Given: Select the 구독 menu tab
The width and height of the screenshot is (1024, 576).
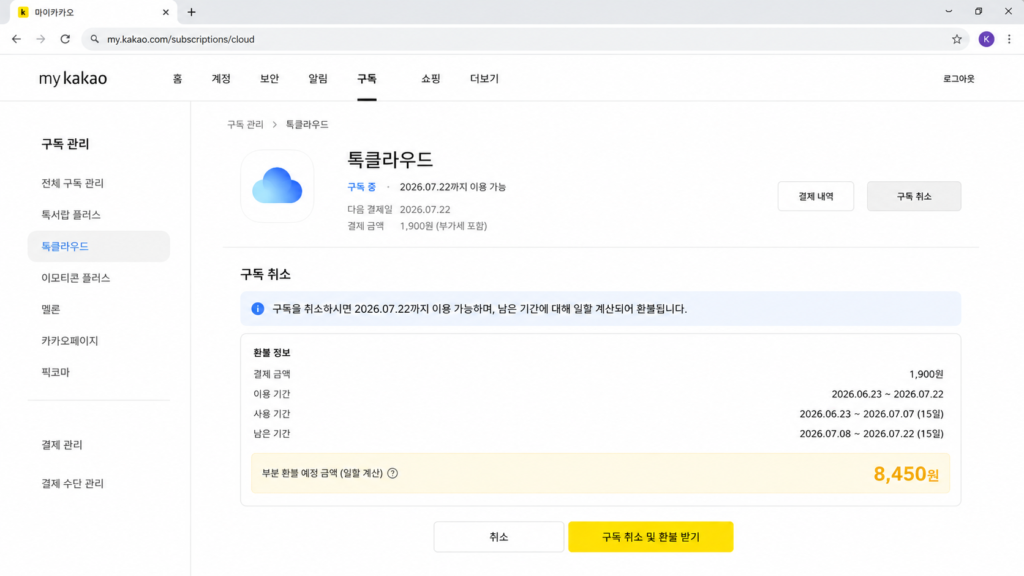Looking at the screenshot, I should click(x=366, y=78).
